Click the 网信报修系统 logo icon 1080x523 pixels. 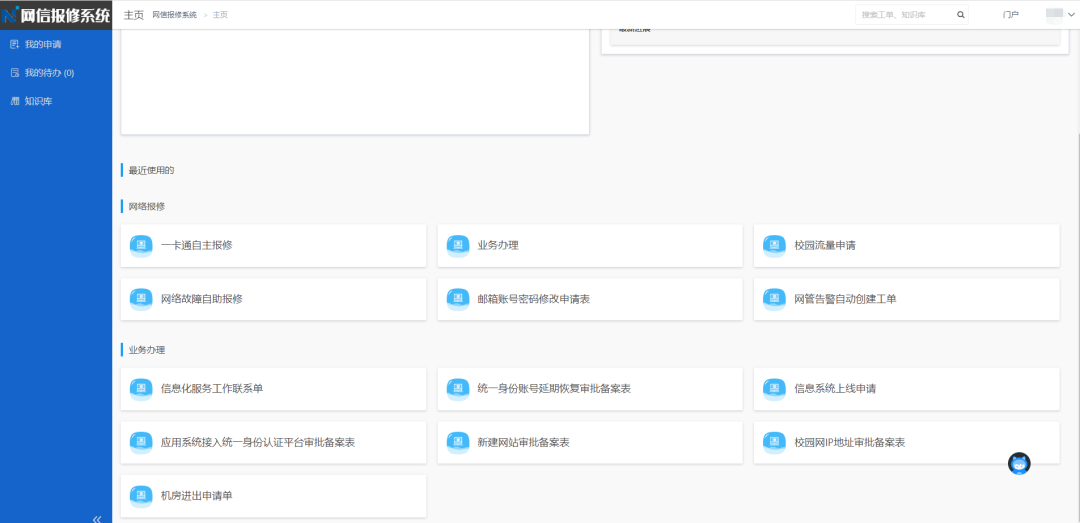click(11, 15)
